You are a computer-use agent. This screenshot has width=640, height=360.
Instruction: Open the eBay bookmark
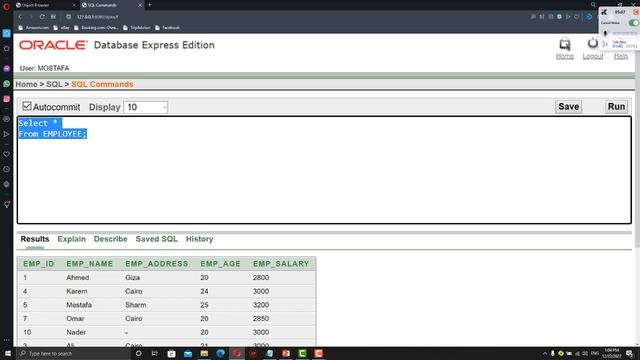pyautogui.click(x=62, y=28)
